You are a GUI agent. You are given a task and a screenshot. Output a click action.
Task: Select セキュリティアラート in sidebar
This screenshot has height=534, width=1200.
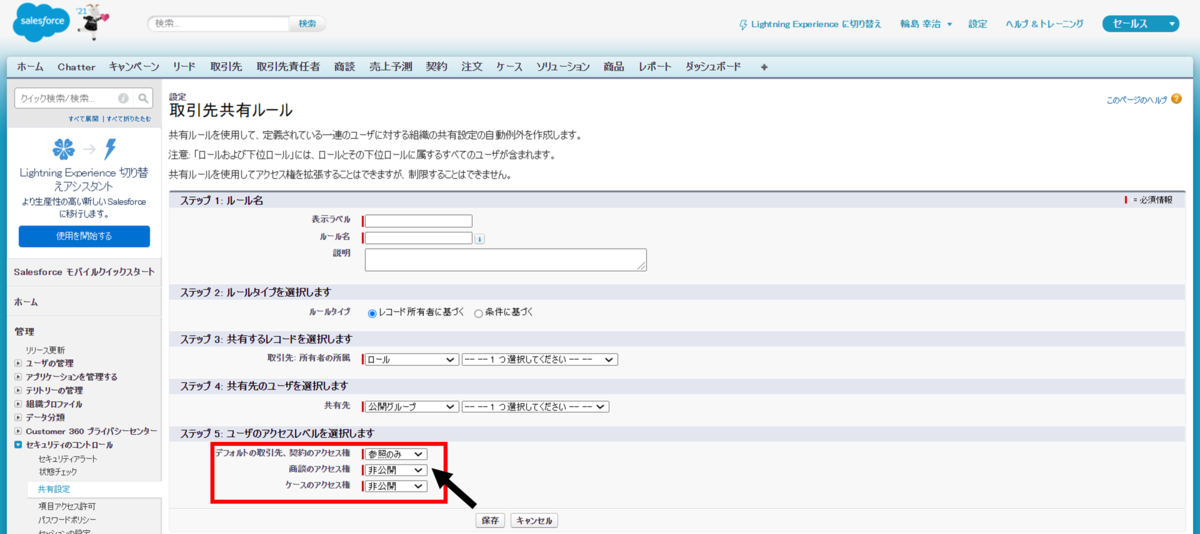coord(68,458)
